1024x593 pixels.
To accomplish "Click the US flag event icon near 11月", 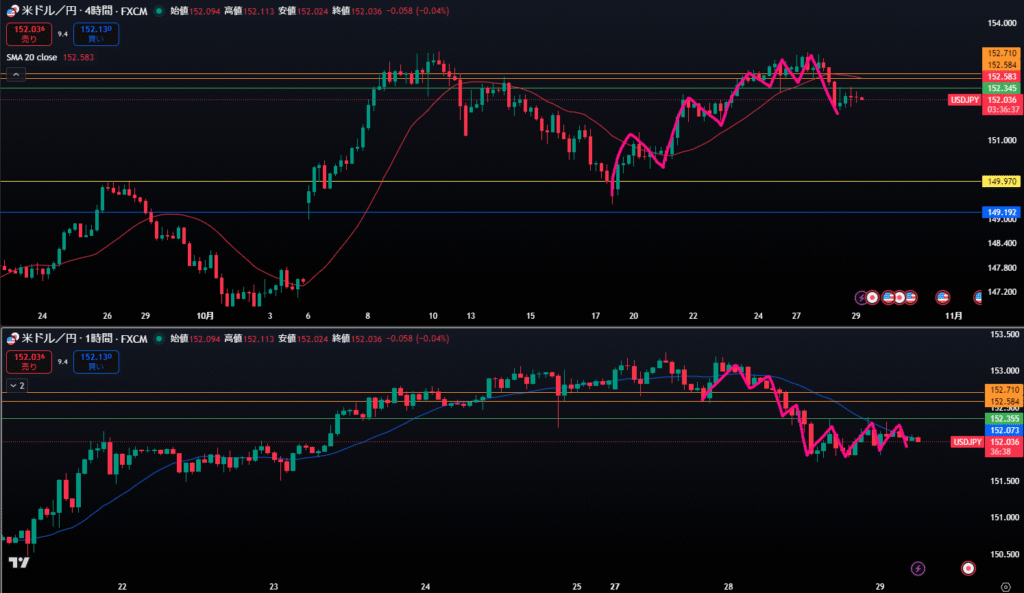I will click(941, 297).
